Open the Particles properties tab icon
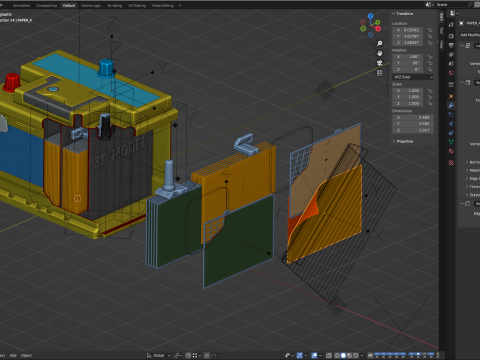 (451, 115)
